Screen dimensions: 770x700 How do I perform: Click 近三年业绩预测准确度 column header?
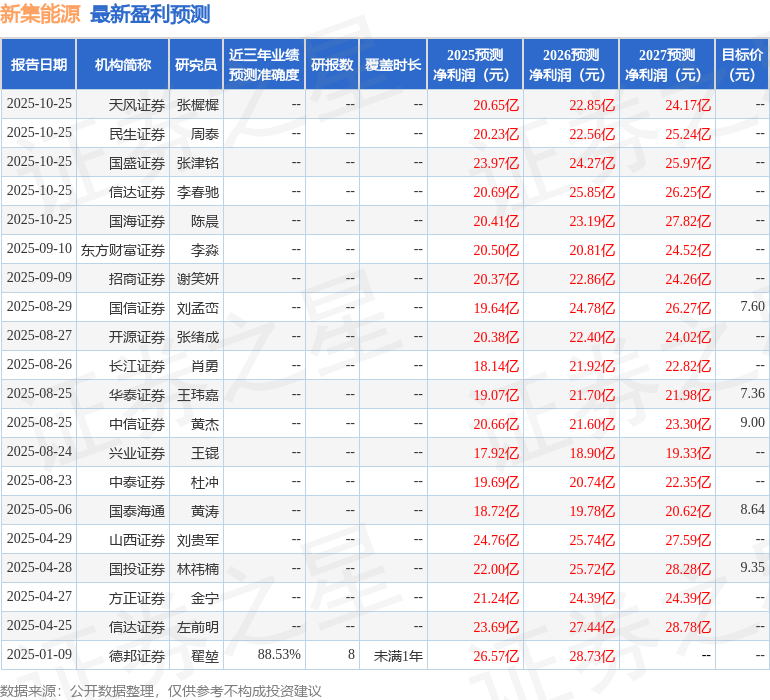pos(264,65)
